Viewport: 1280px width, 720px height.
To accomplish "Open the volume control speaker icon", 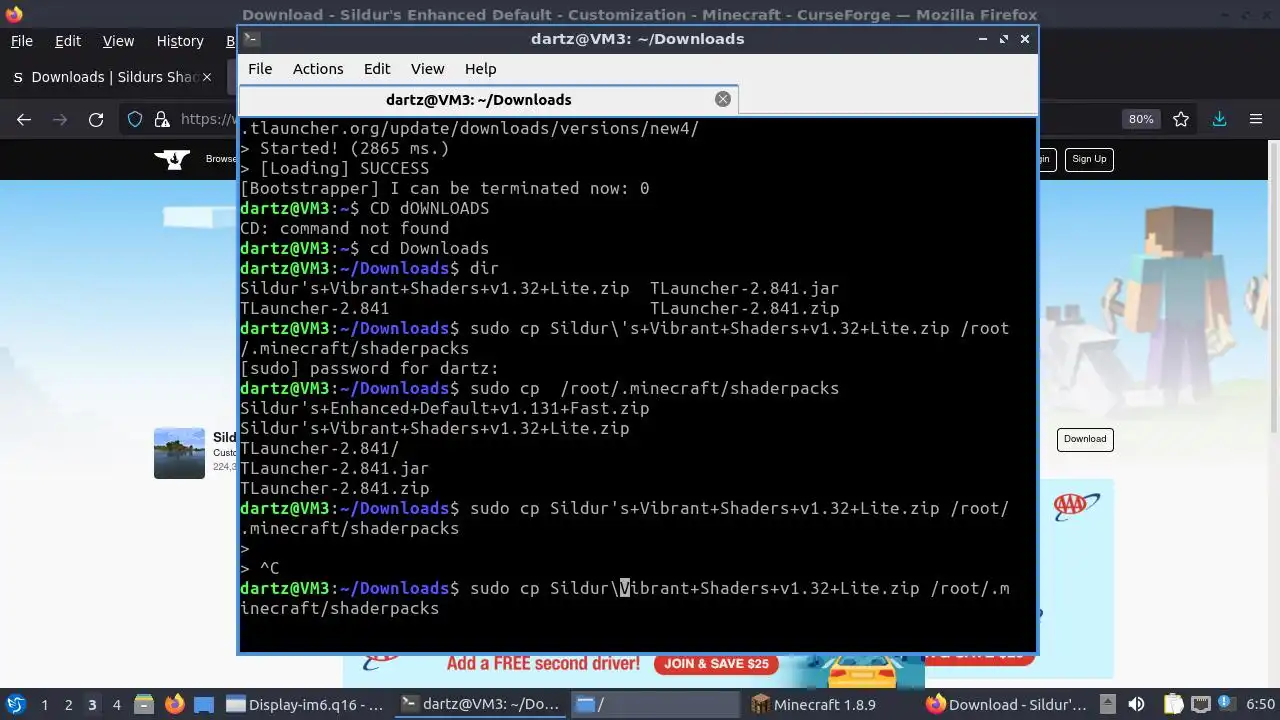I will coord(1136,704).
